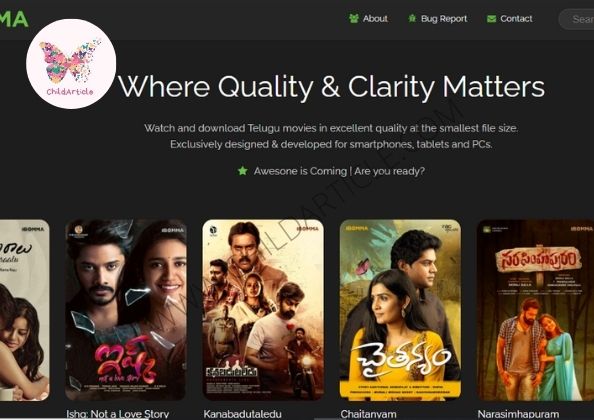The height and width of the screenshot is (420, 594).
Task: Click the About paw icon
Action: click(353, 19)
